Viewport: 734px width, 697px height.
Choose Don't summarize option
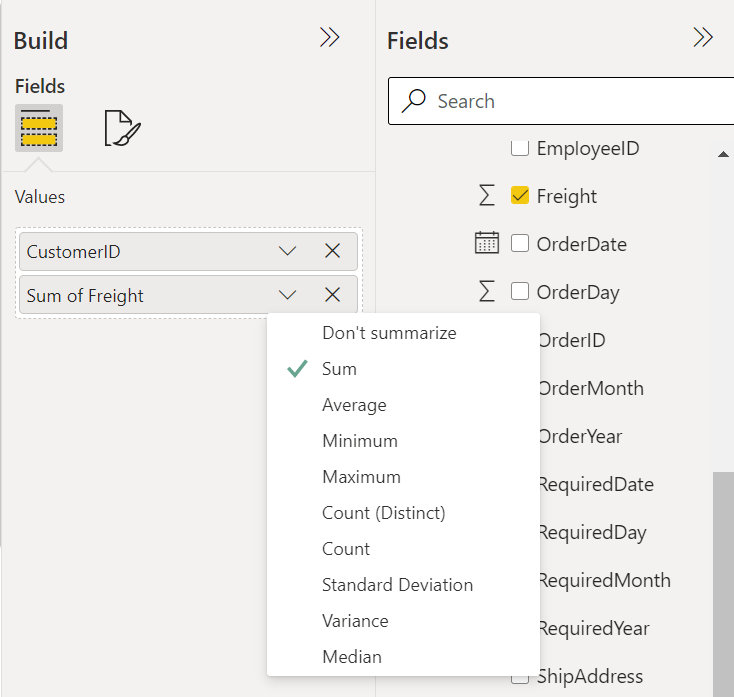click(403, 333)
